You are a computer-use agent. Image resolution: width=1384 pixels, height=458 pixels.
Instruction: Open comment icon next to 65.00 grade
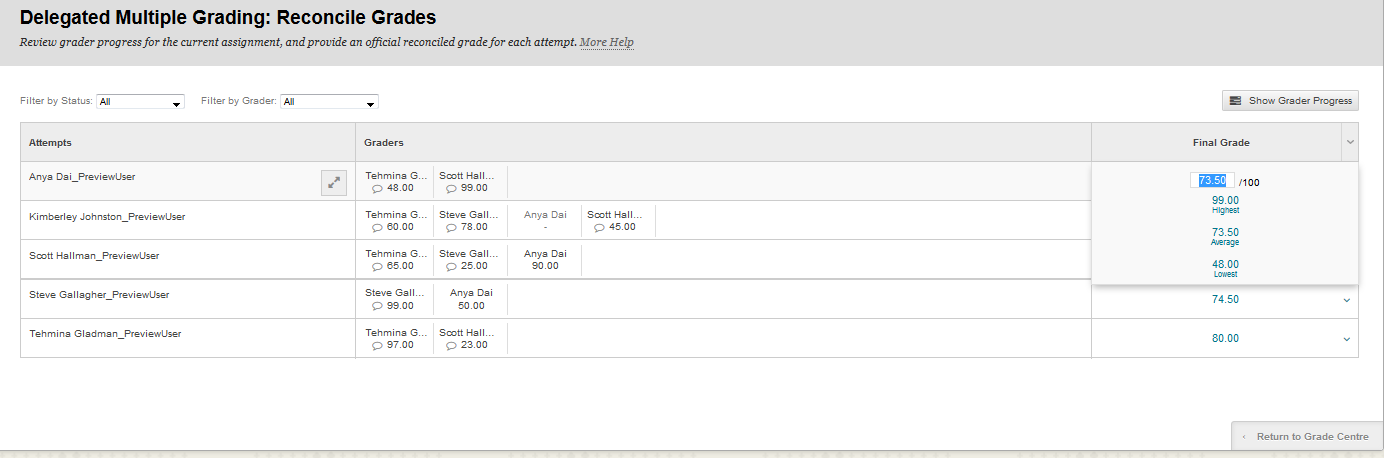(x=377, y=266)
